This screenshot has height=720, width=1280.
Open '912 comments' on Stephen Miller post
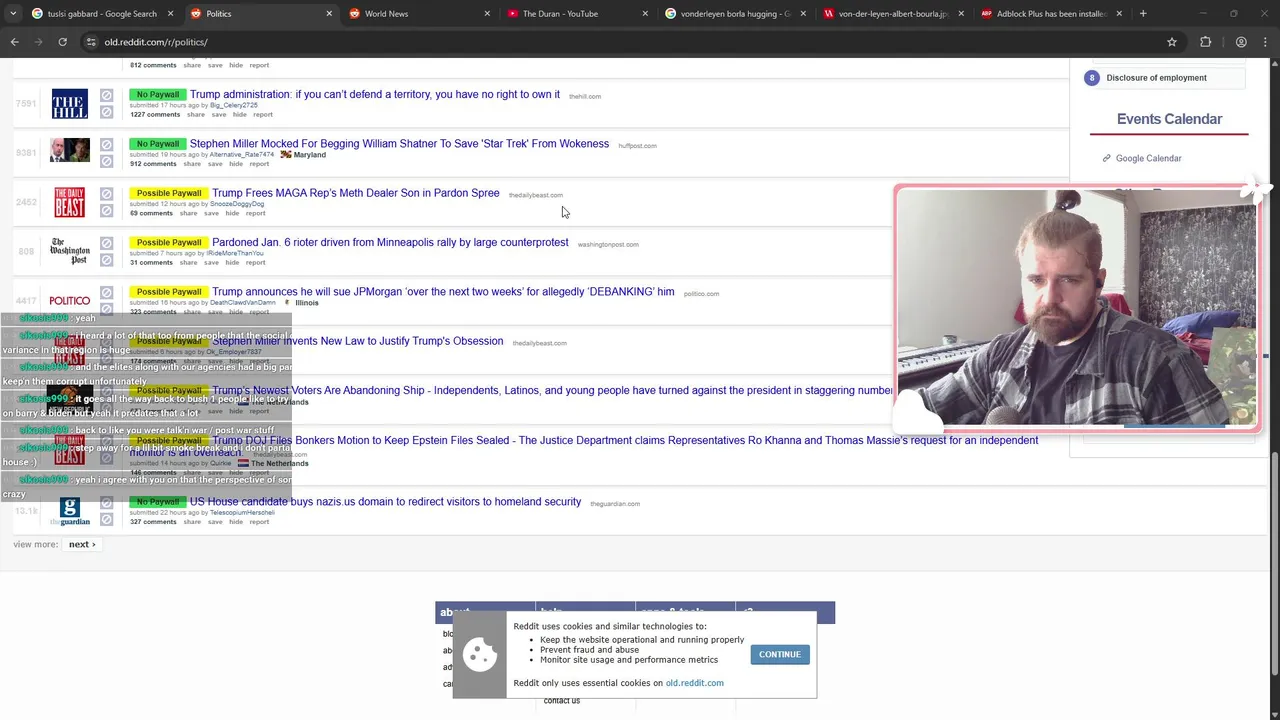(153, 163)
